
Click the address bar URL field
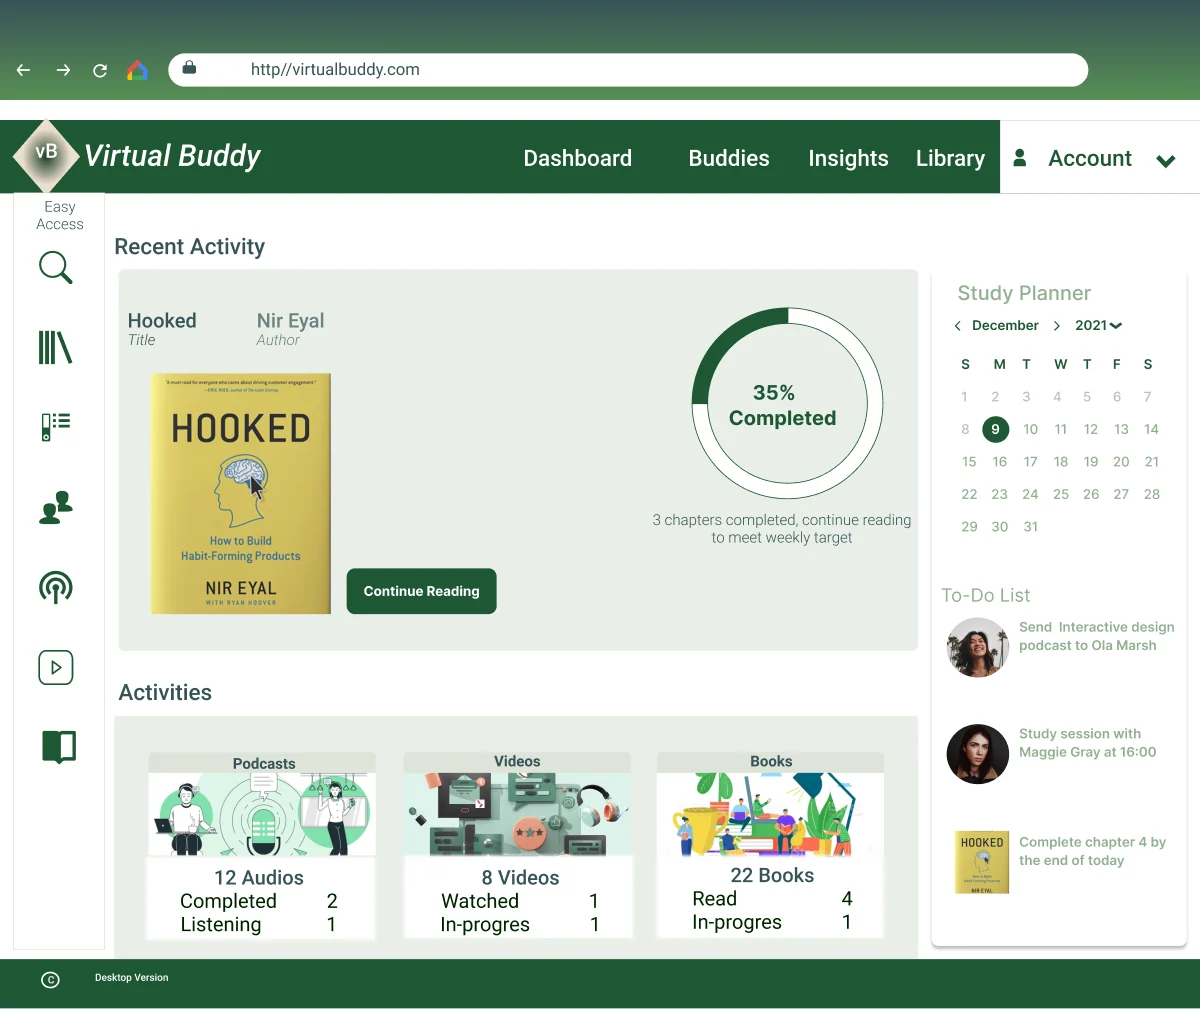[628, 70]
